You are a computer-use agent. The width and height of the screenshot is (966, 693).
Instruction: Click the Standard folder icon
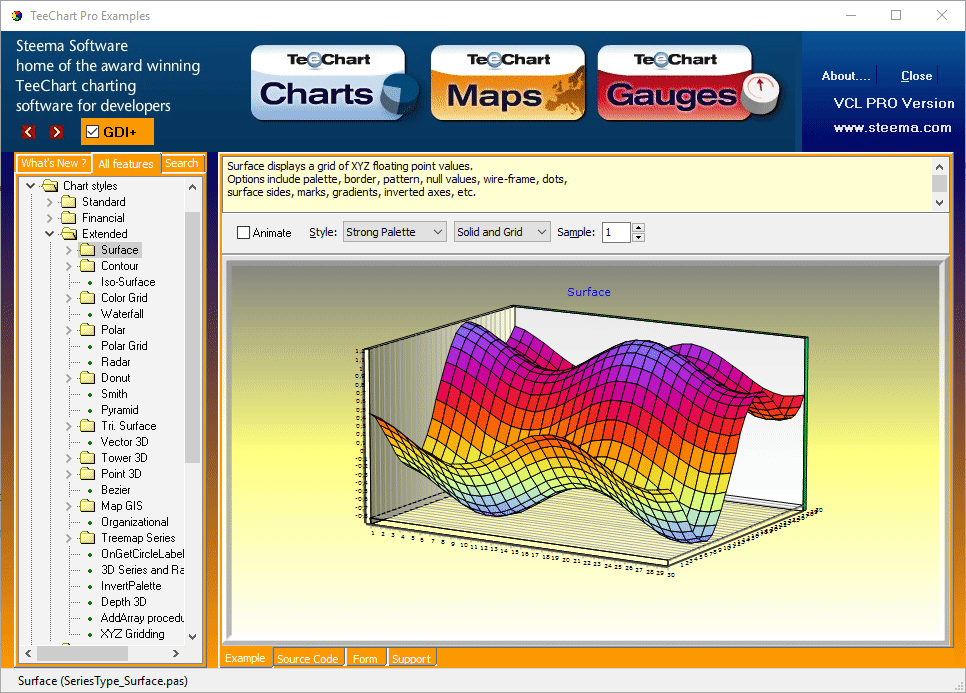click(x=68, y=201)
